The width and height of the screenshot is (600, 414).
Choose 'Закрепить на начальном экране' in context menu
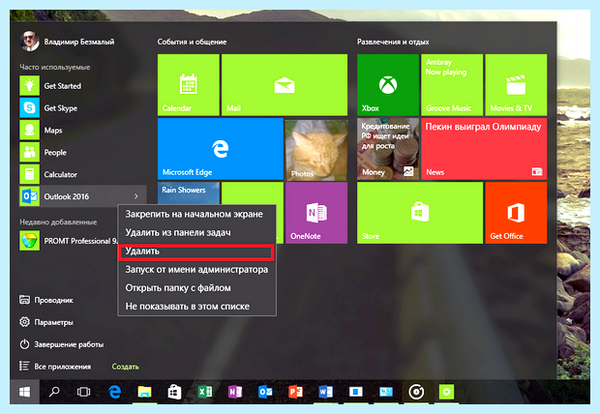pos(197,214)
